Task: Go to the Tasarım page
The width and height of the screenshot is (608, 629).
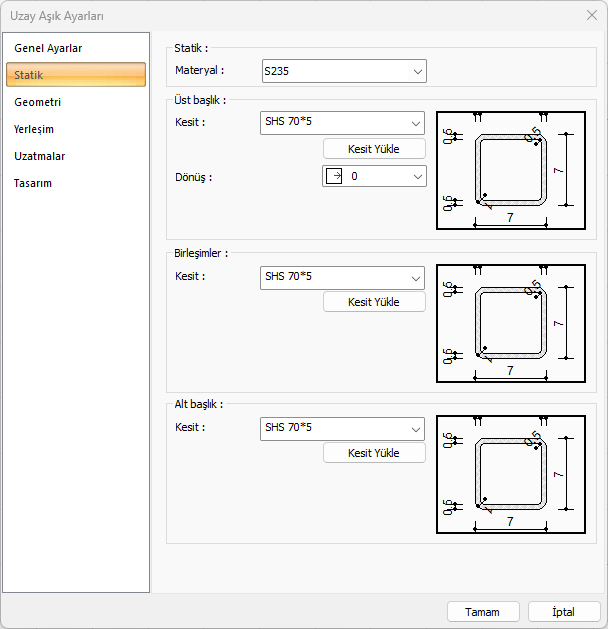Action: pyautogui.click(x=33, y=183)
